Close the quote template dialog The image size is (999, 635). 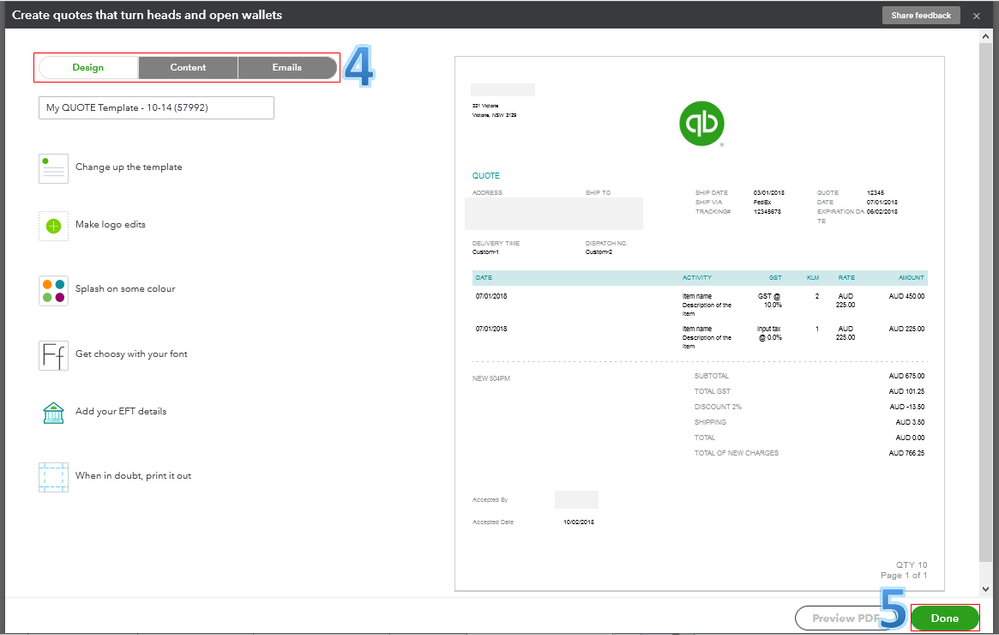976,16
